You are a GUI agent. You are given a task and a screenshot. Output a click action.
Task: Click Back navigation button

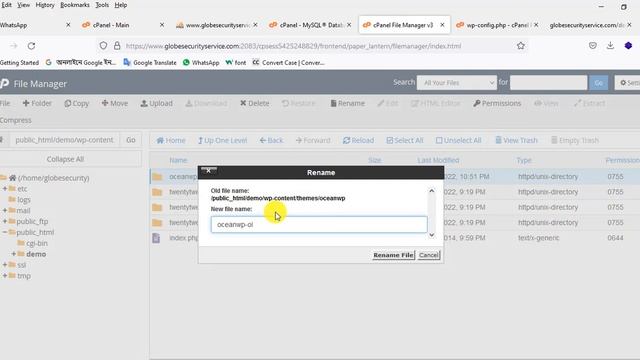pyautogui.click(x=271, y=140)
